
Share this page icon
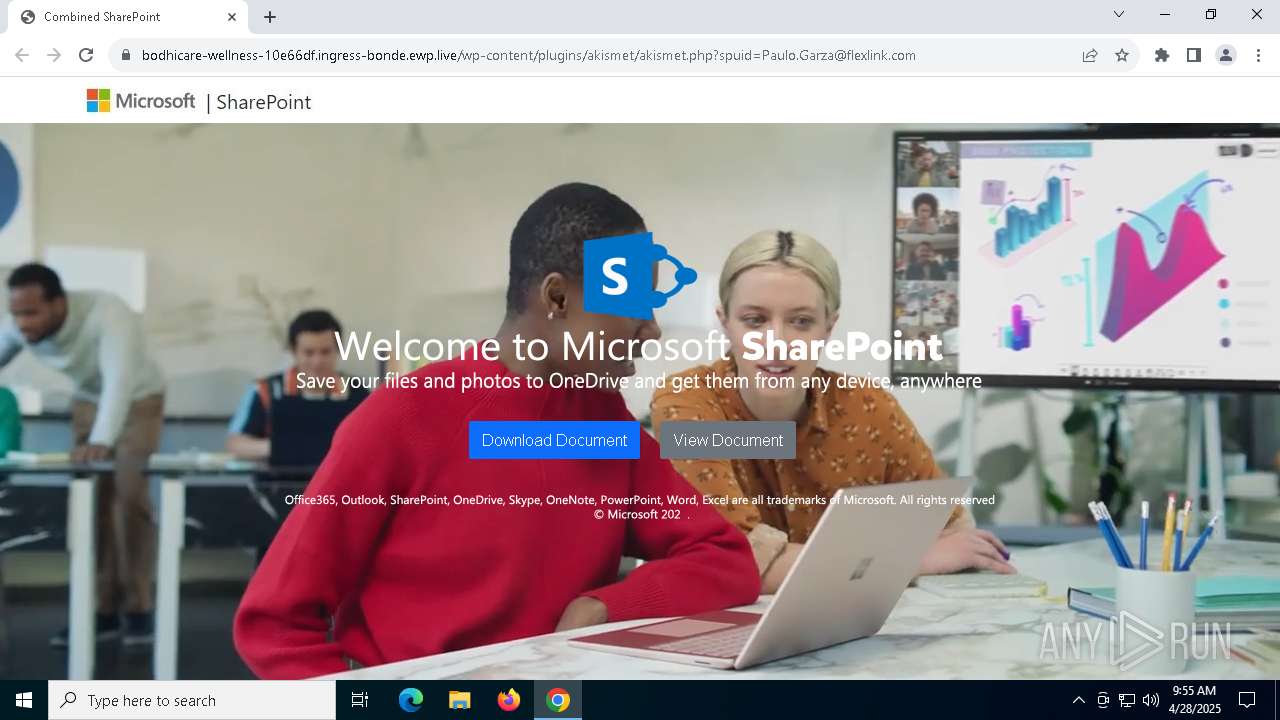[1090, 55]
